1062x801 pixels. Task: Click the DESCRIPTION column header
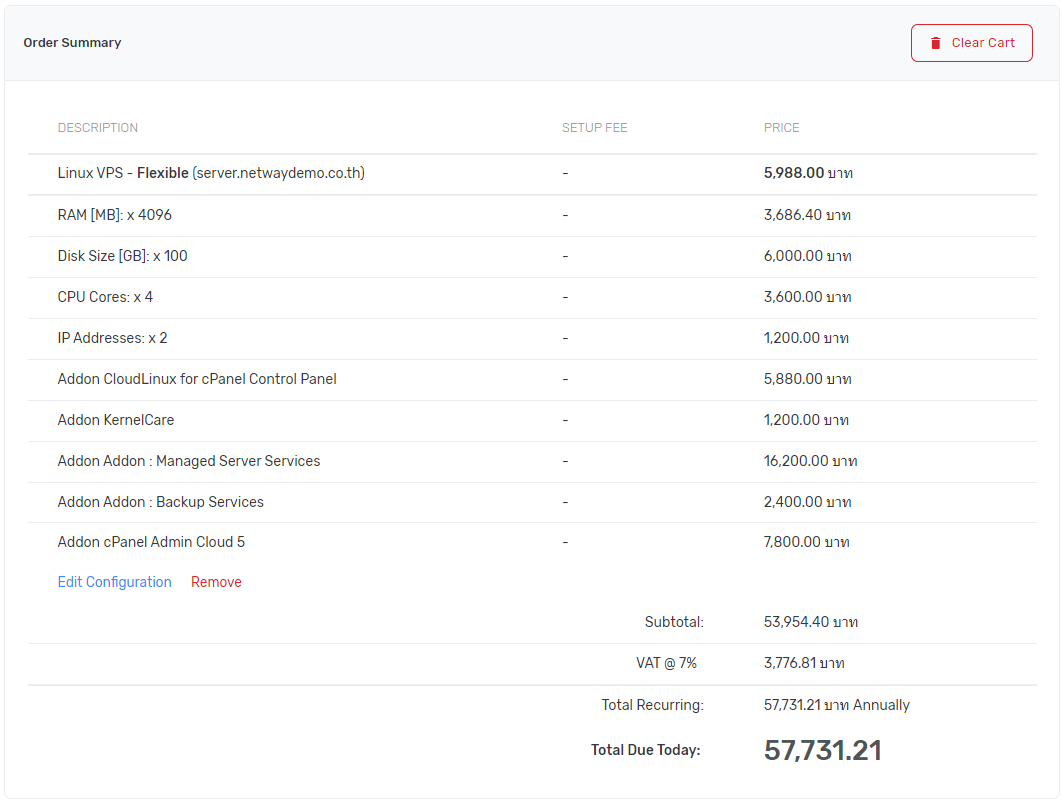coord(98,128)
